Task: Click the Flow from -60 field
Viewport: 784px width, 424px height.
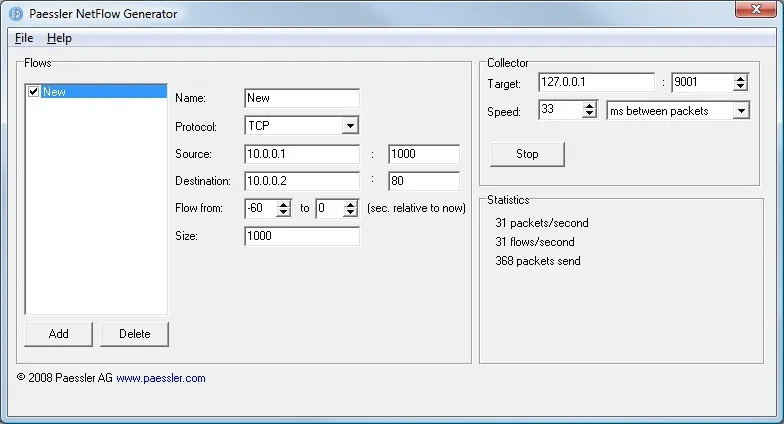Action: pyautogui.click(x=261, y=208)
